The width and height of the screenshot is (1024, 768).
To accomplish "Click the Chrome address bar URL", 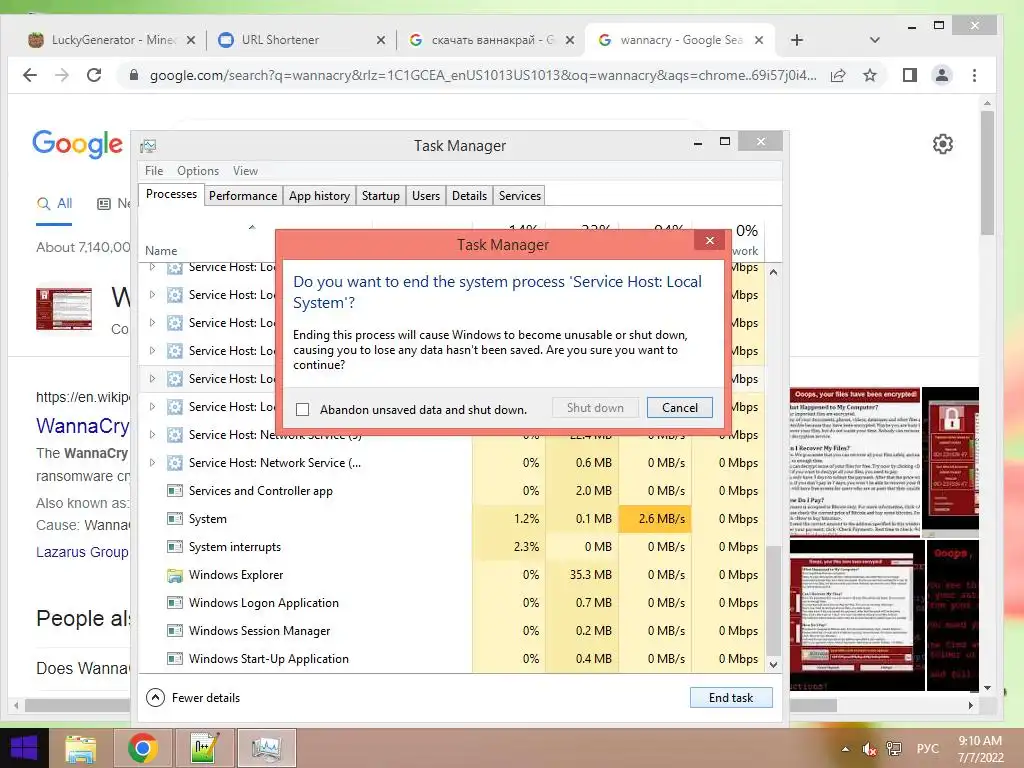I will [483, 75].
